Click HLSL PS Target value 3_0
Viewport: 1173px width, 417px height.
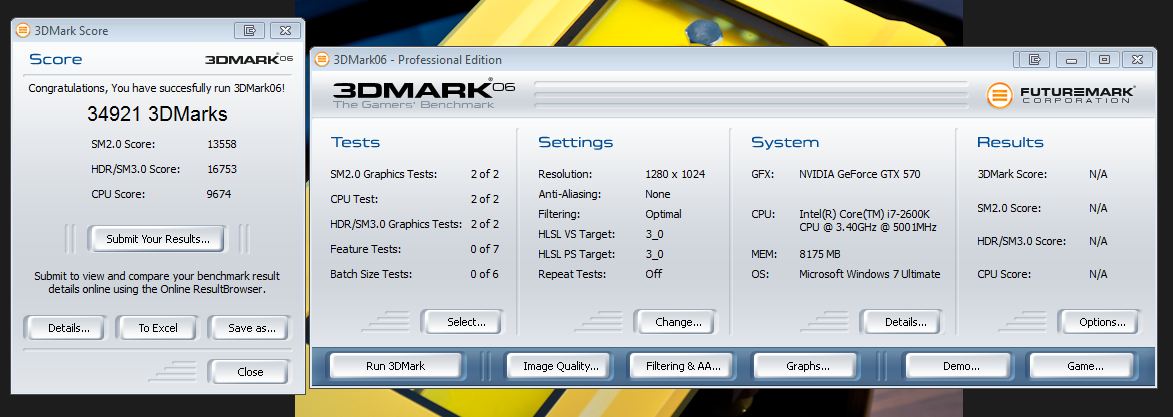tap(654, 255)
